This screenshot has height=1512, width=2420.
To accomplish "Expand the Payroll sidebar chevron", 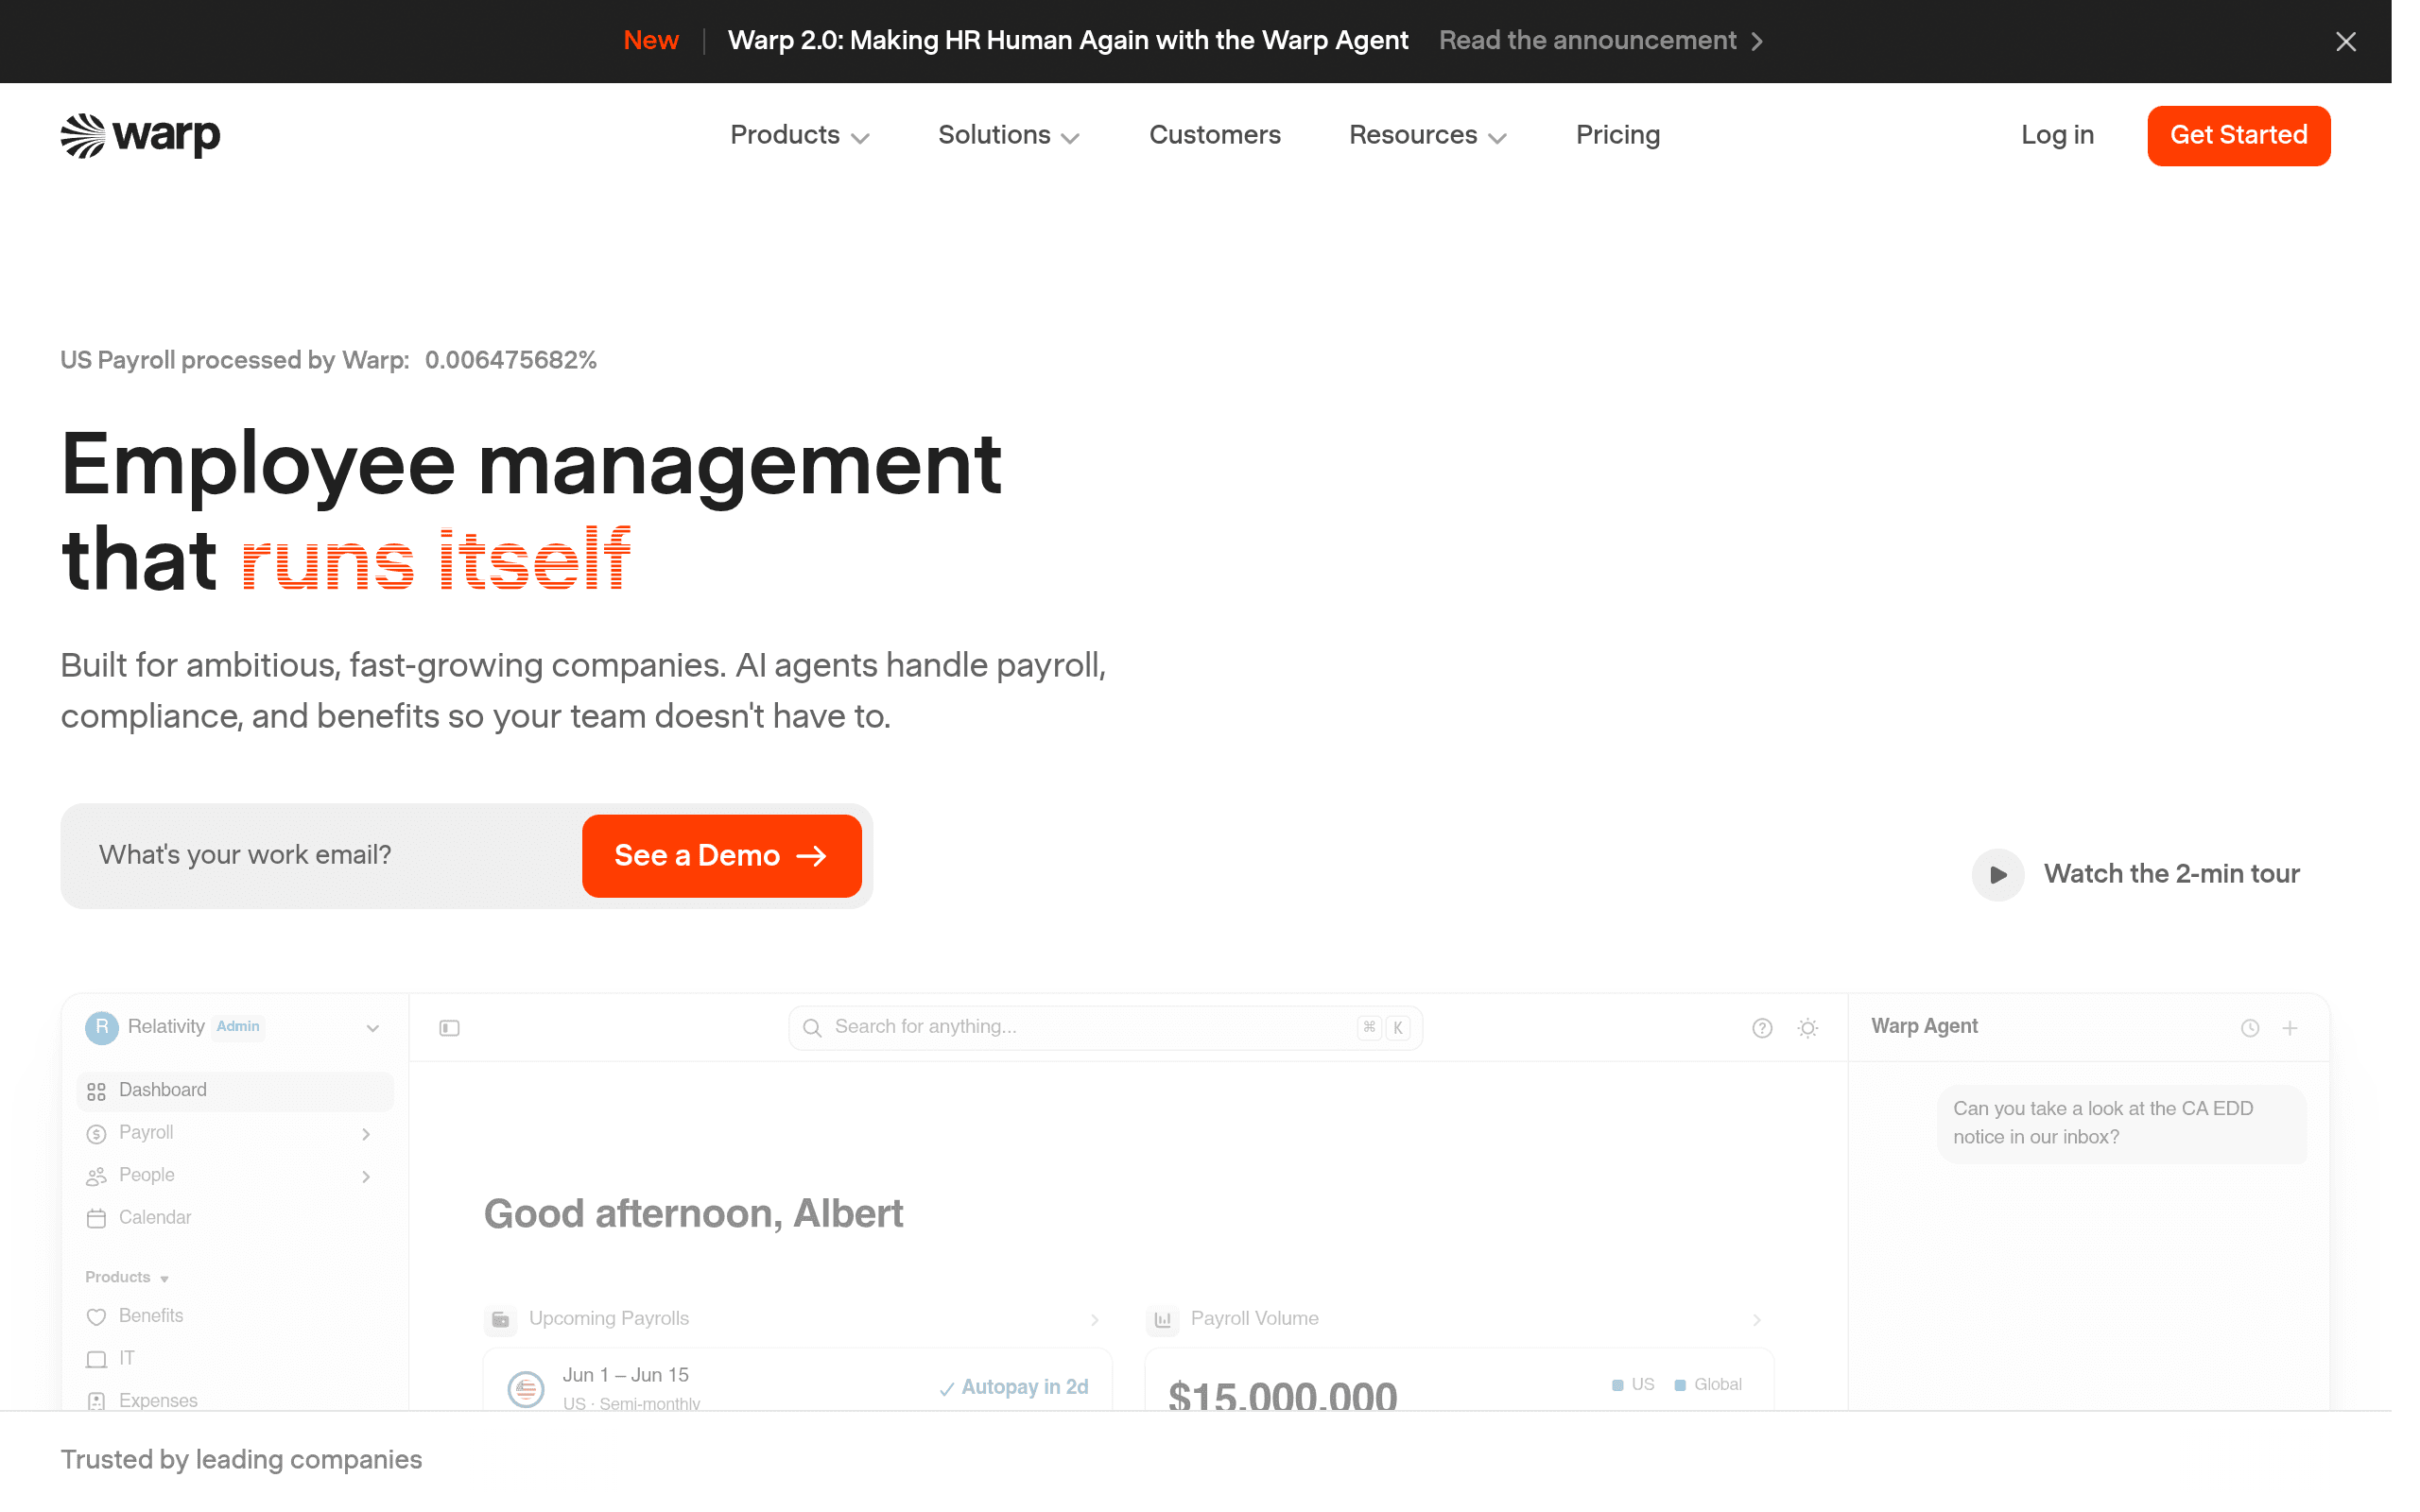I will 366,1134.
